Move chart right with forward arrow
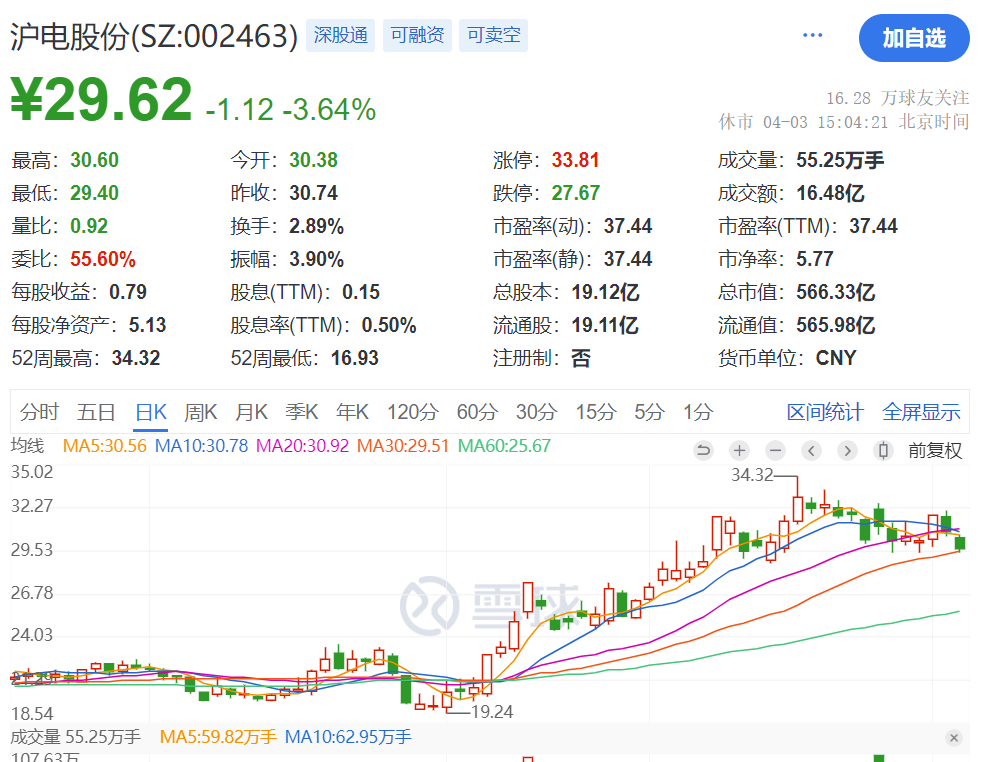Image resolution: width=985 pixels, height=762 pixels. tap(847, 450)
